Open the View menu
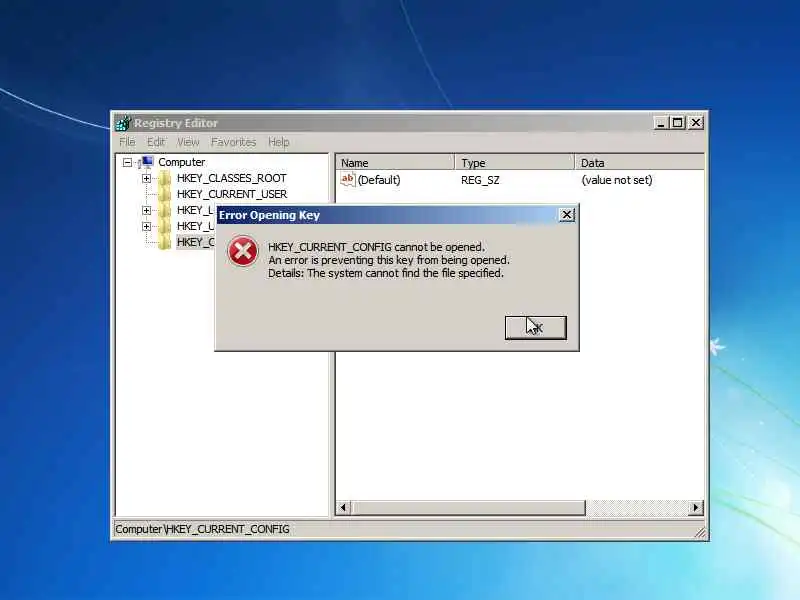This screenshot has height=600, width=800. pyautogui.click(x=188, y=142)
